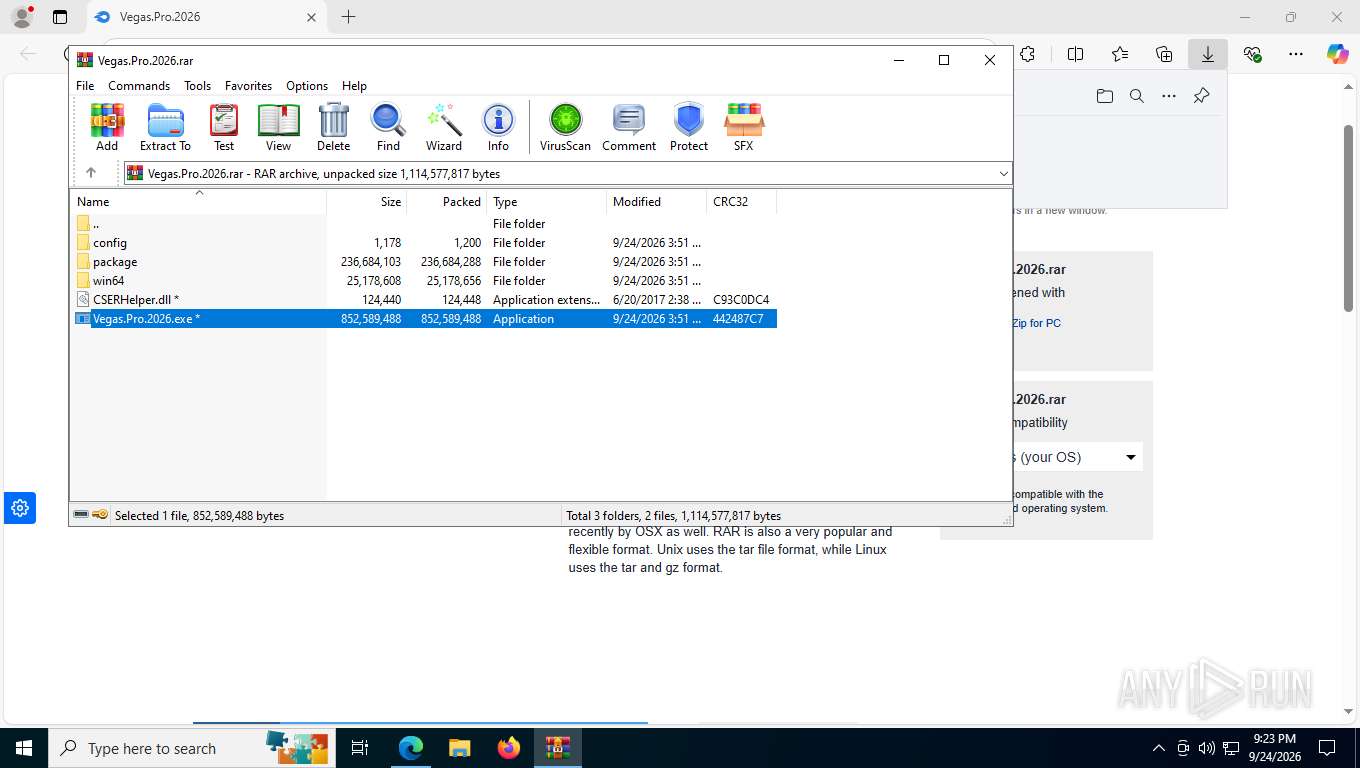Sort by the Modified column header
Viewport: 1360px width, 768px height.
tap(656, 202)
